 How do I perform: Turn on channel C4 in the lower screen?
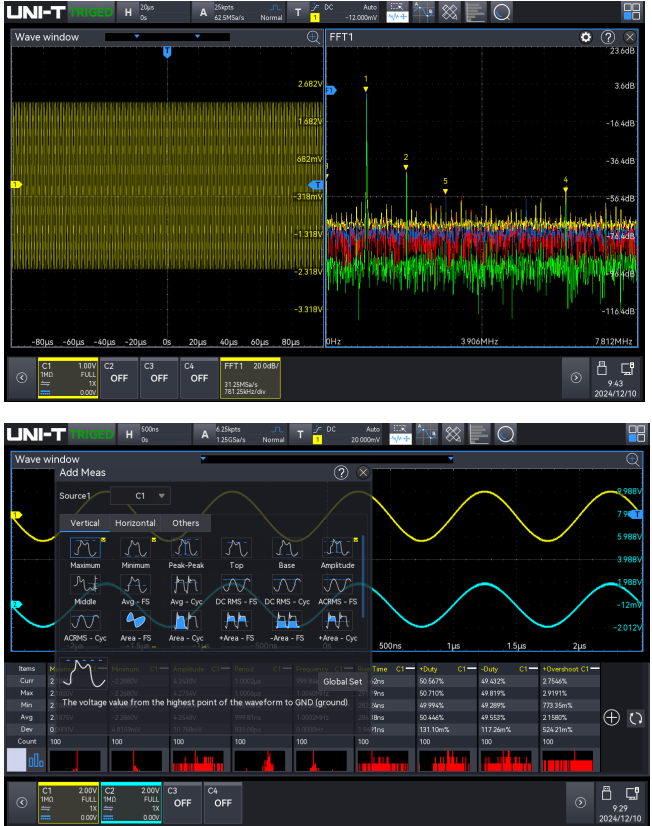pos(222,802)
